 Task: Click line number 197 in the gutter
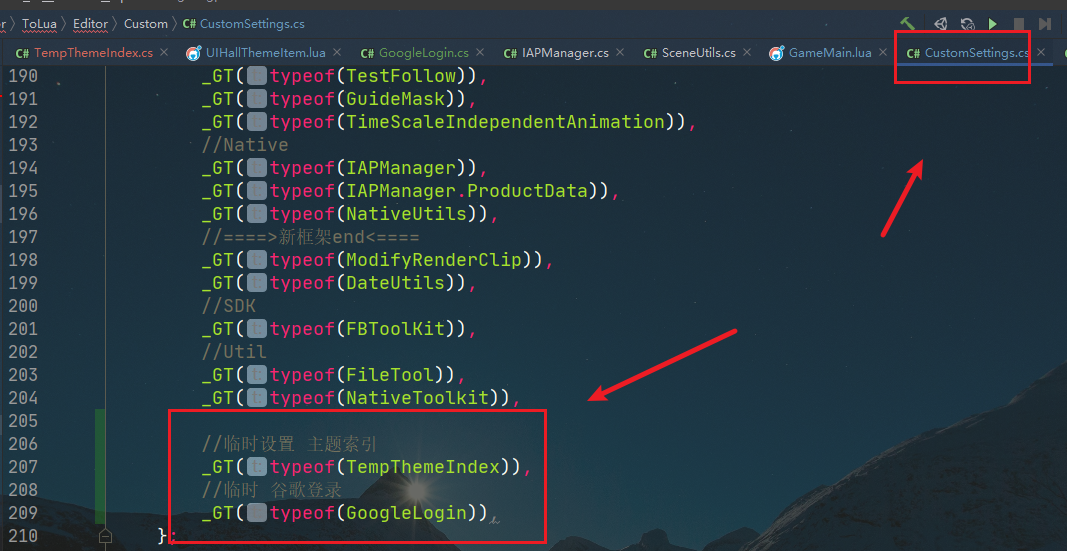(23, 237)
